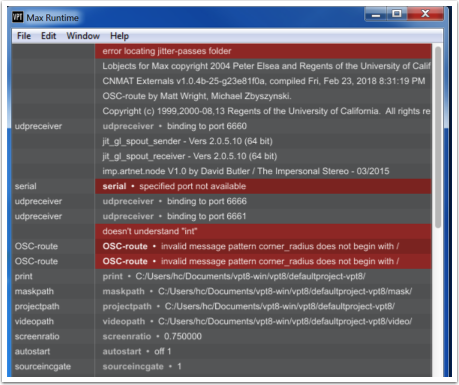Minimize the Max Runtime window
This screenshot has width=459, height=385.
tap(376, 14)
